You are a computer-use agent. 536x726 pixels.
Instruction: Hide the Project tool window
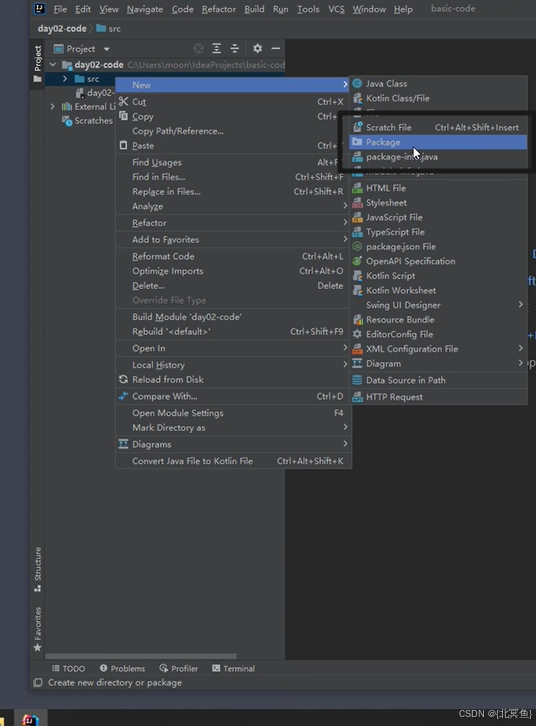(275, 48)
